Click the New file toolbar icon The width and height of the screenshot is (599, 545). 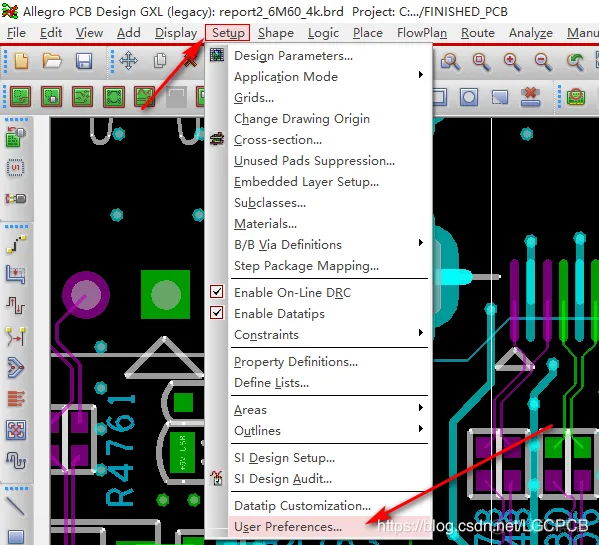tap(21, 61)
